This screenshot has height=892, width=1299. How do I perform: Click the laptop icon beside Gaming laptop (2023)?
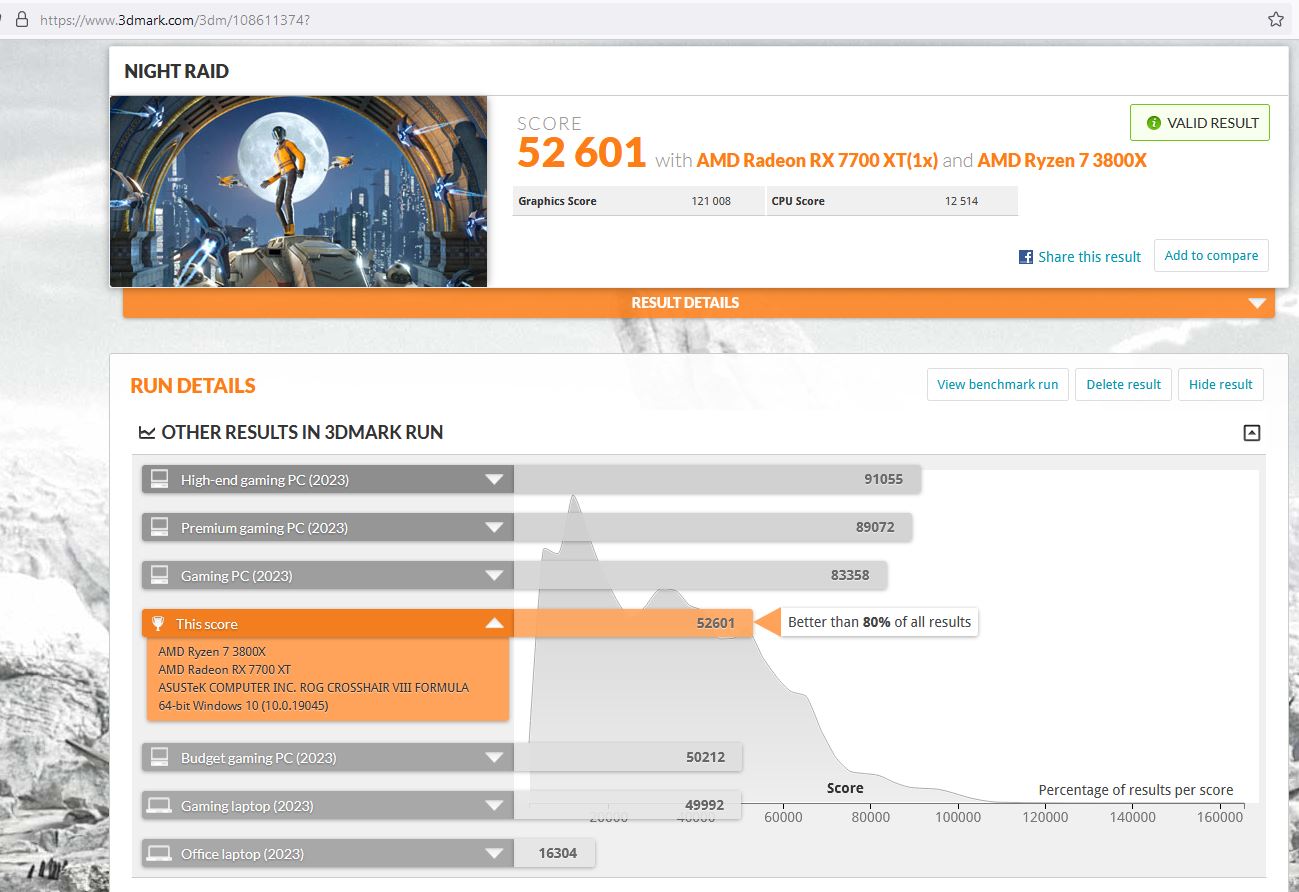point(158,805)
